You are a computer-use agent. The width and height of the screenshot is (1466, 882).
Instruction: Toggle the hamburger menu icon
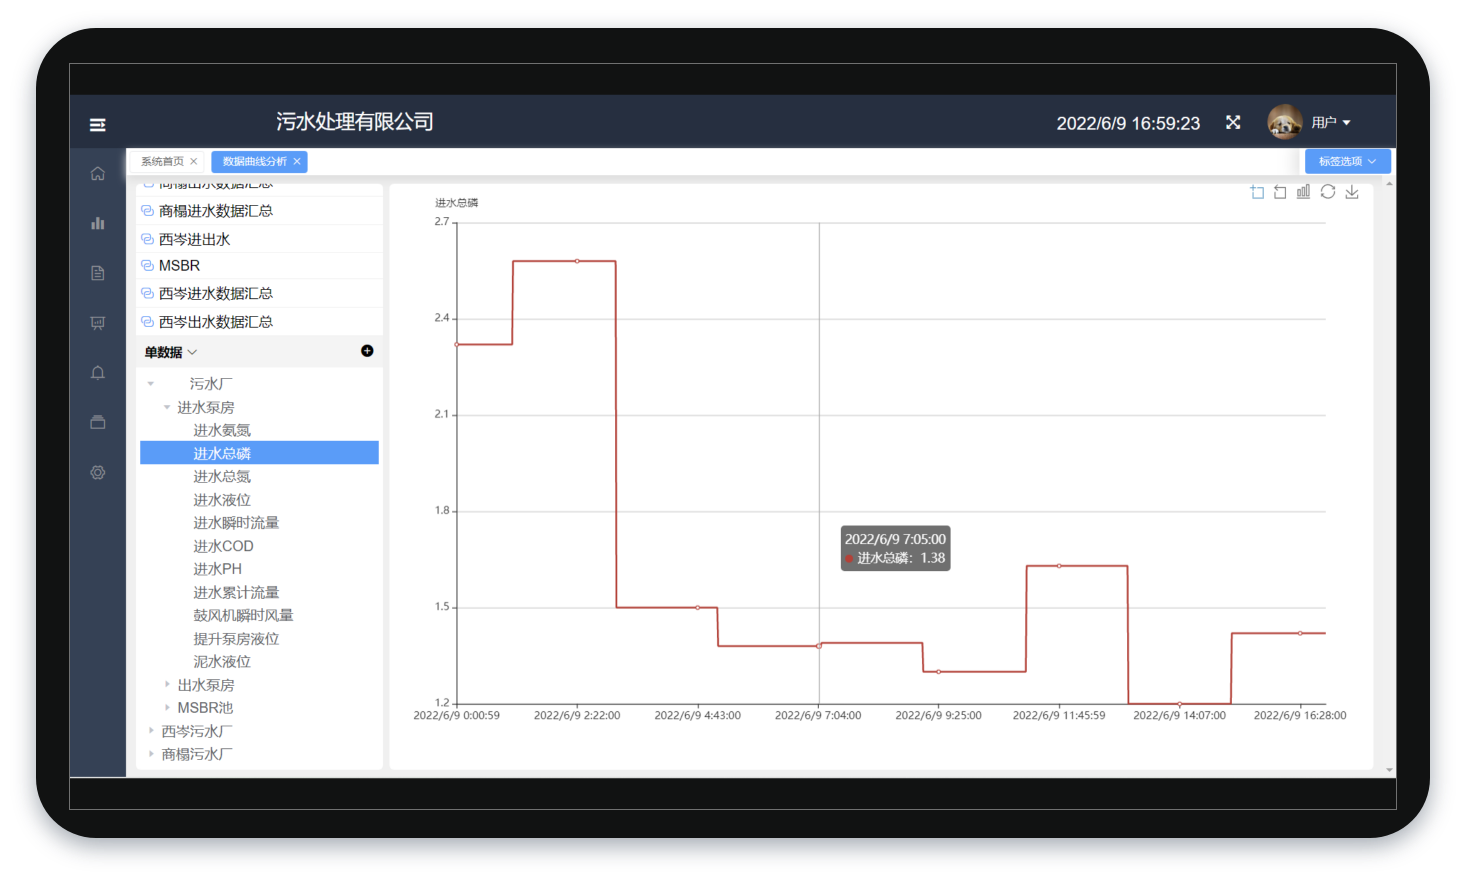tap(97, 124)
